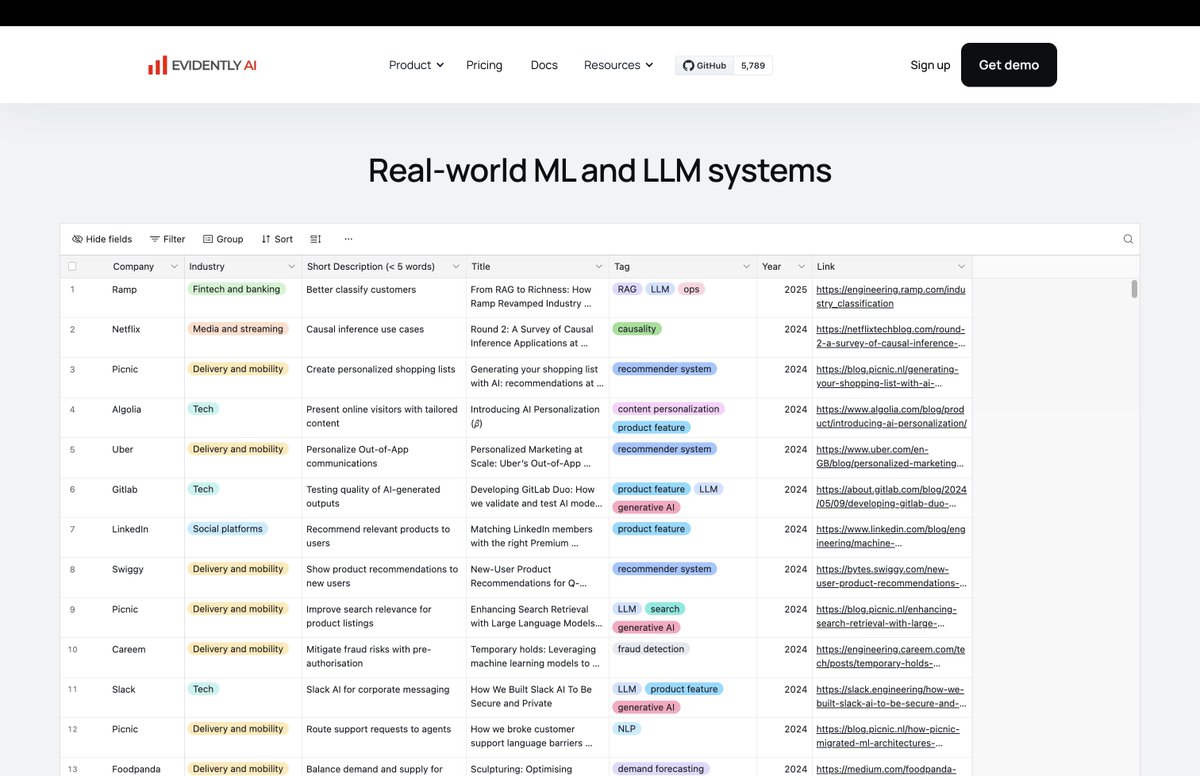Click the Media and streaming tag
1200x776 pixels.
(238, 329)
